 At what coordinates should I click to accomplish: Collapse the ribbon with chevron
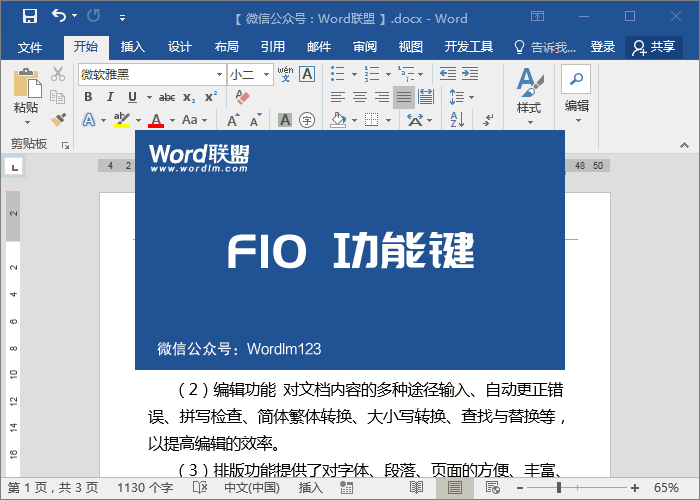point(684,145)
